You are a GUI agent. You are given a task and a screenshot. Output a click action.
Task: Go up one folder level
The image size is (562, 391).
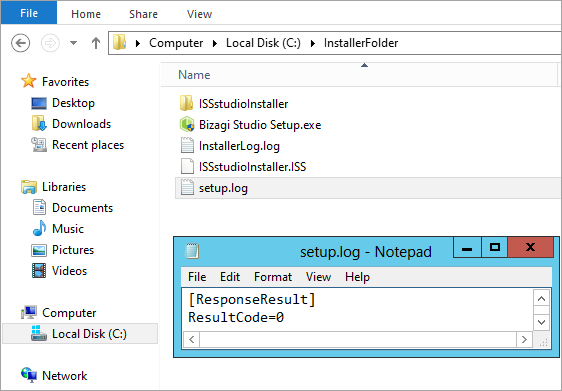96,43
